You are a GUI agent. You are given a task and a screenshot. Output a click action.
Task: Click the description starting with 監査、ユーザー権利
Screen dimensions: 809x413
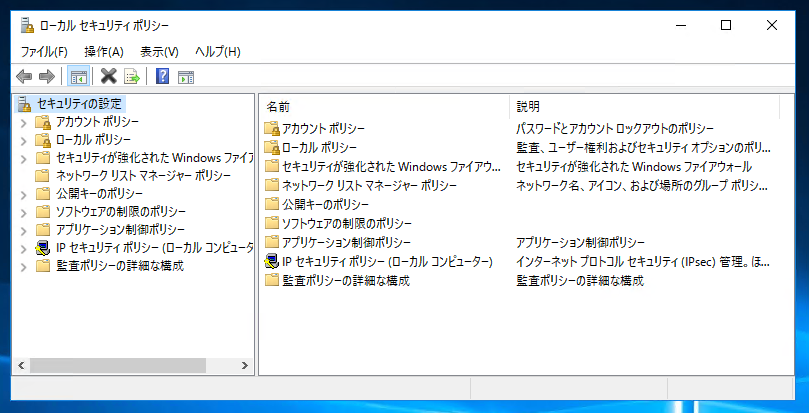(x=644, y=148)
